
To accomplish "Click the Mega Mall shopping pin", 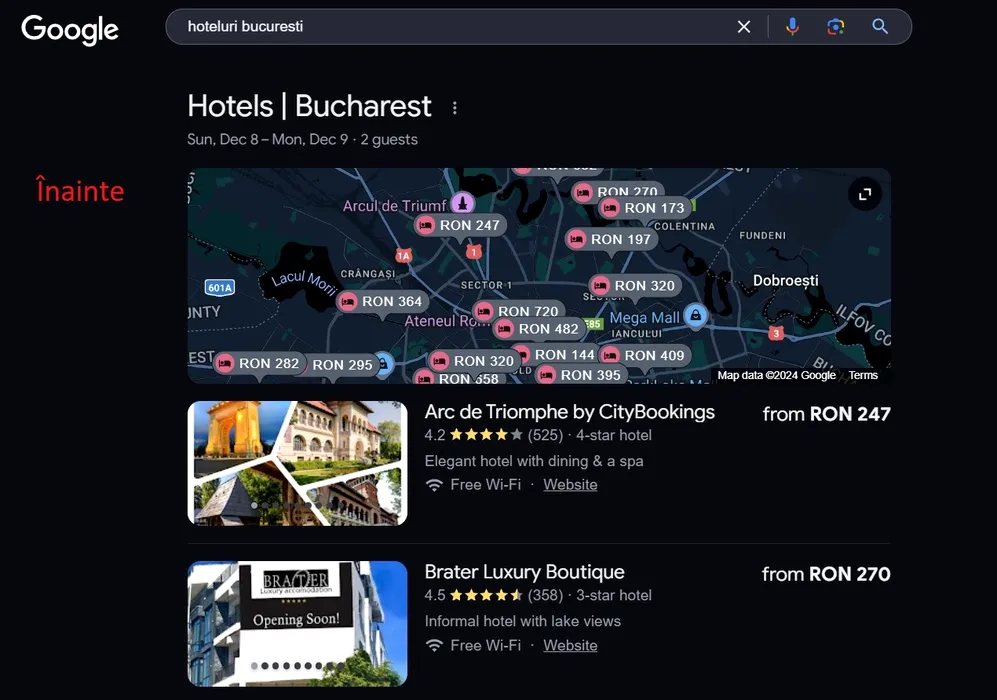I will click(696, 315).
